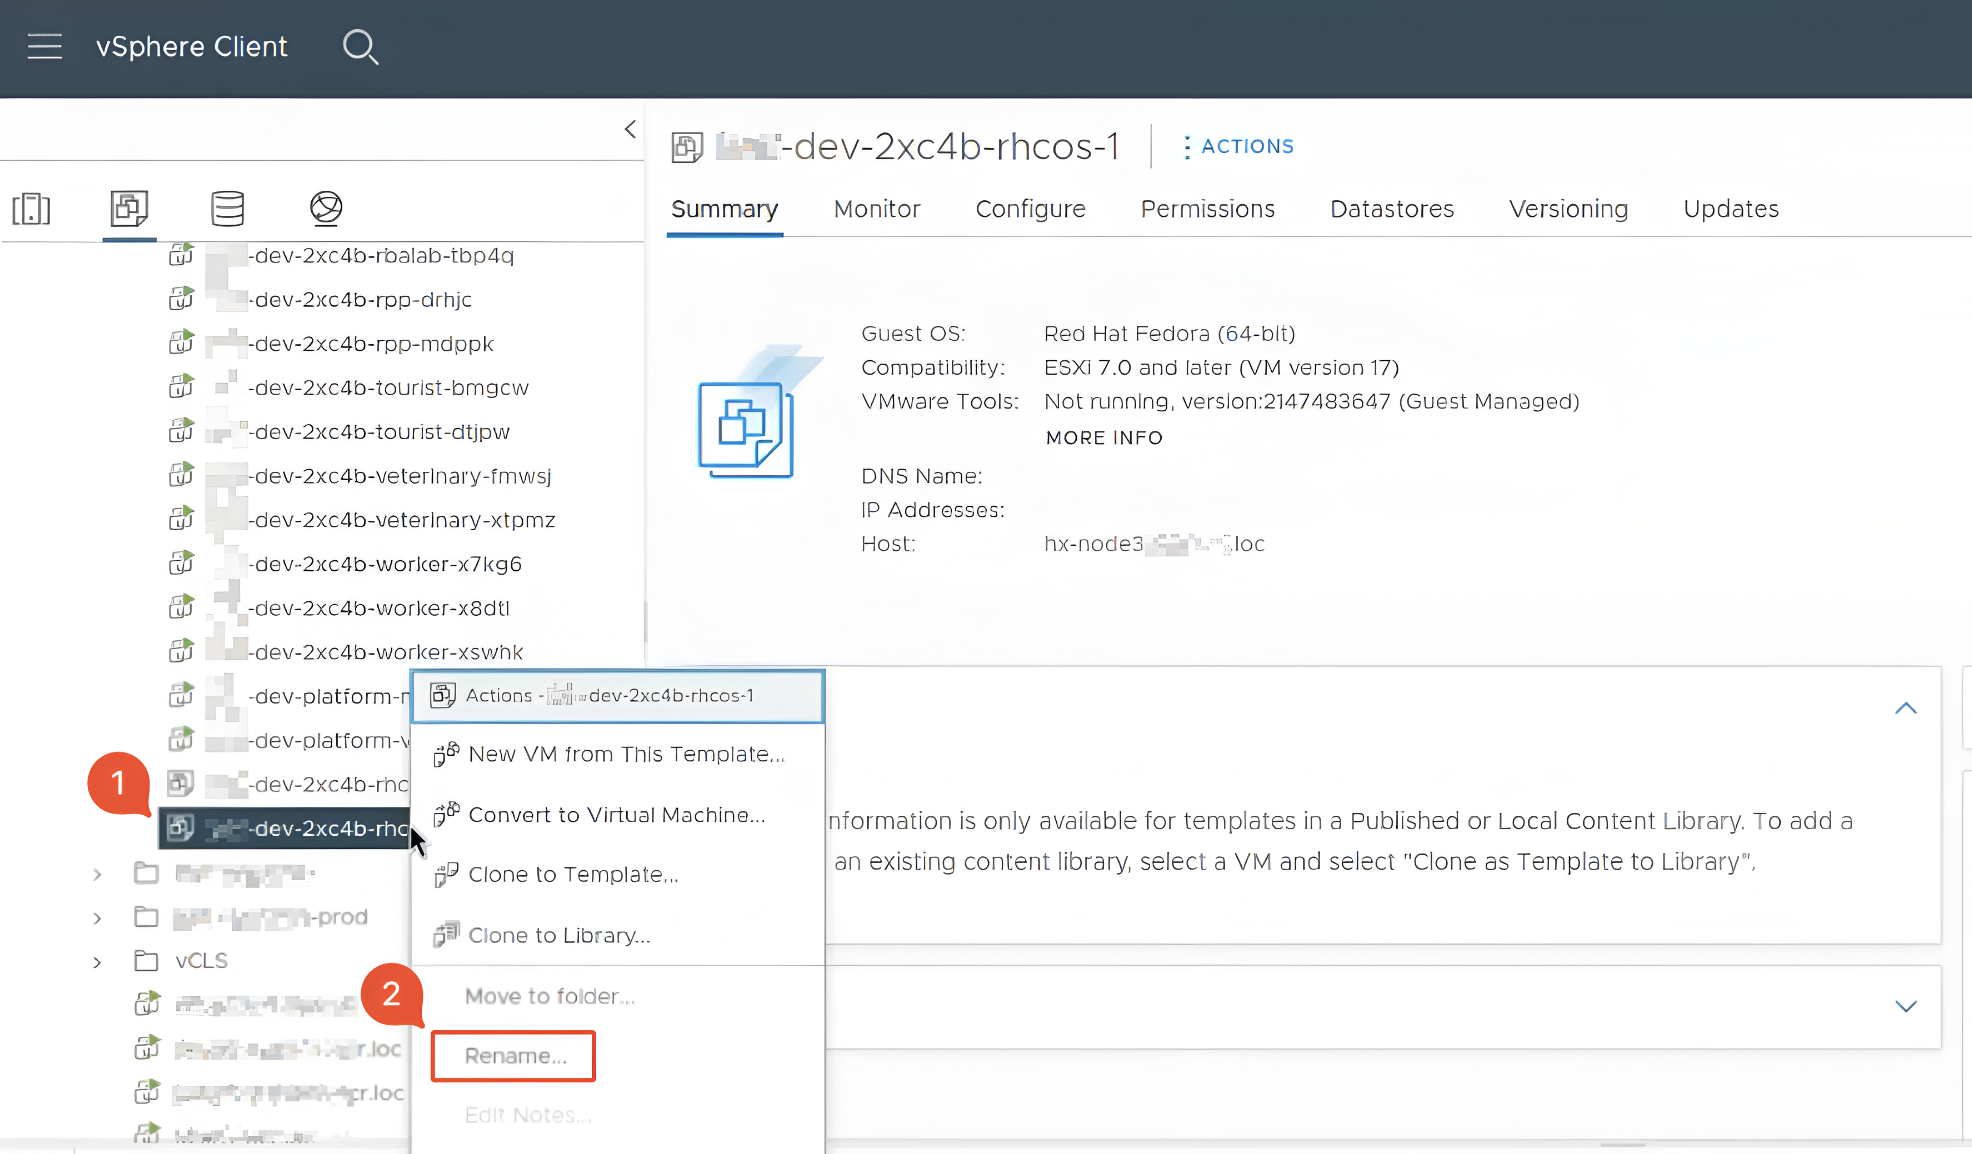1972x1154 pixels.
Task: Select VM icon for dev-2xc4b-worker-xswhk
Action: (x=181, y=651)
